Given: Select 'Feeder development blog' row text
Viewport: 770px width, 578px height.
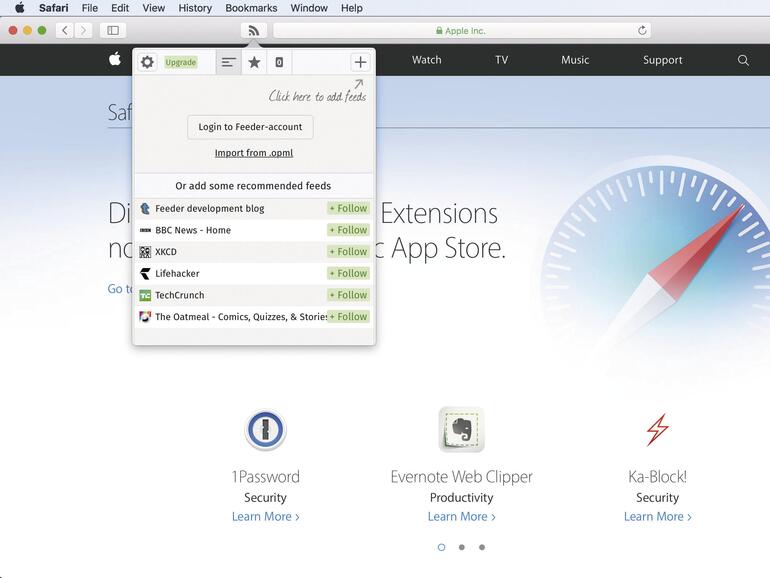Looking at the screenshot, I should 210,208.
